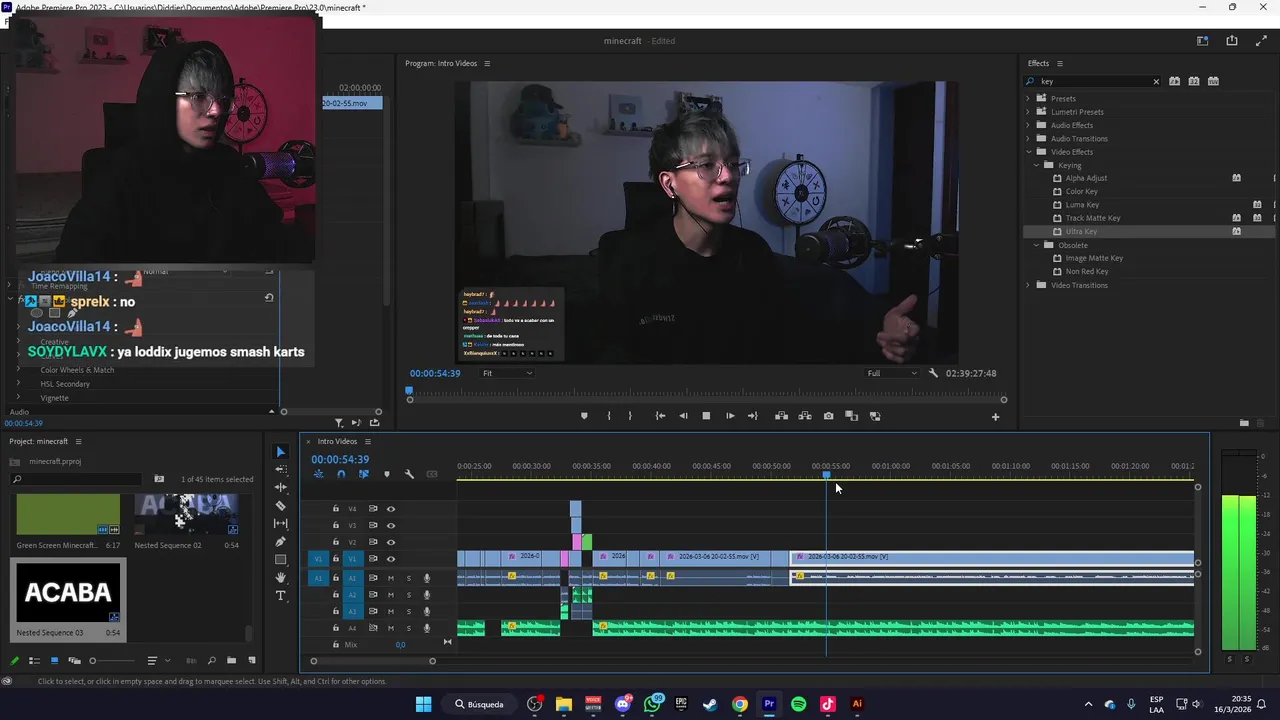Click Mark In button
1280x720 pixels.
click(x=608, y=416)
